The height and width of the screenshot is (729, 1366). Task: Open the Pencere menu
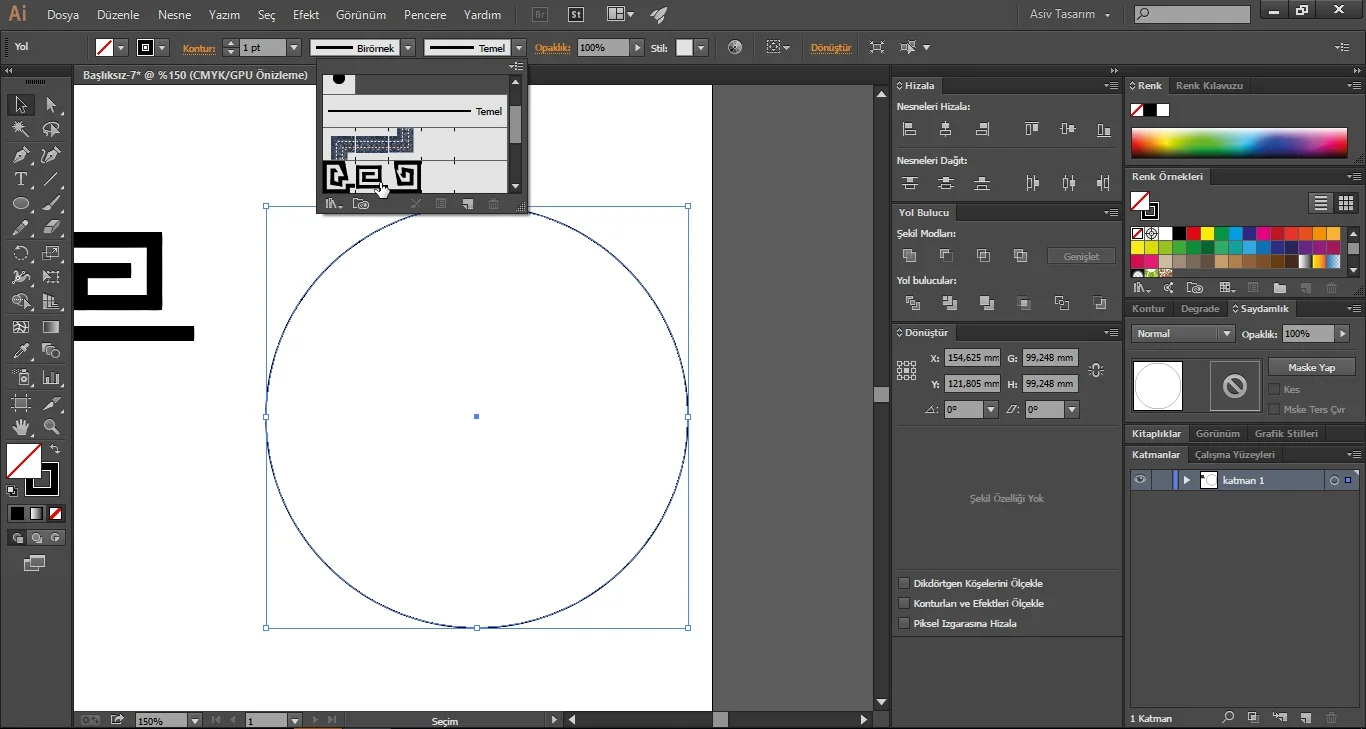pyautogui.click(x=425, y=15)
